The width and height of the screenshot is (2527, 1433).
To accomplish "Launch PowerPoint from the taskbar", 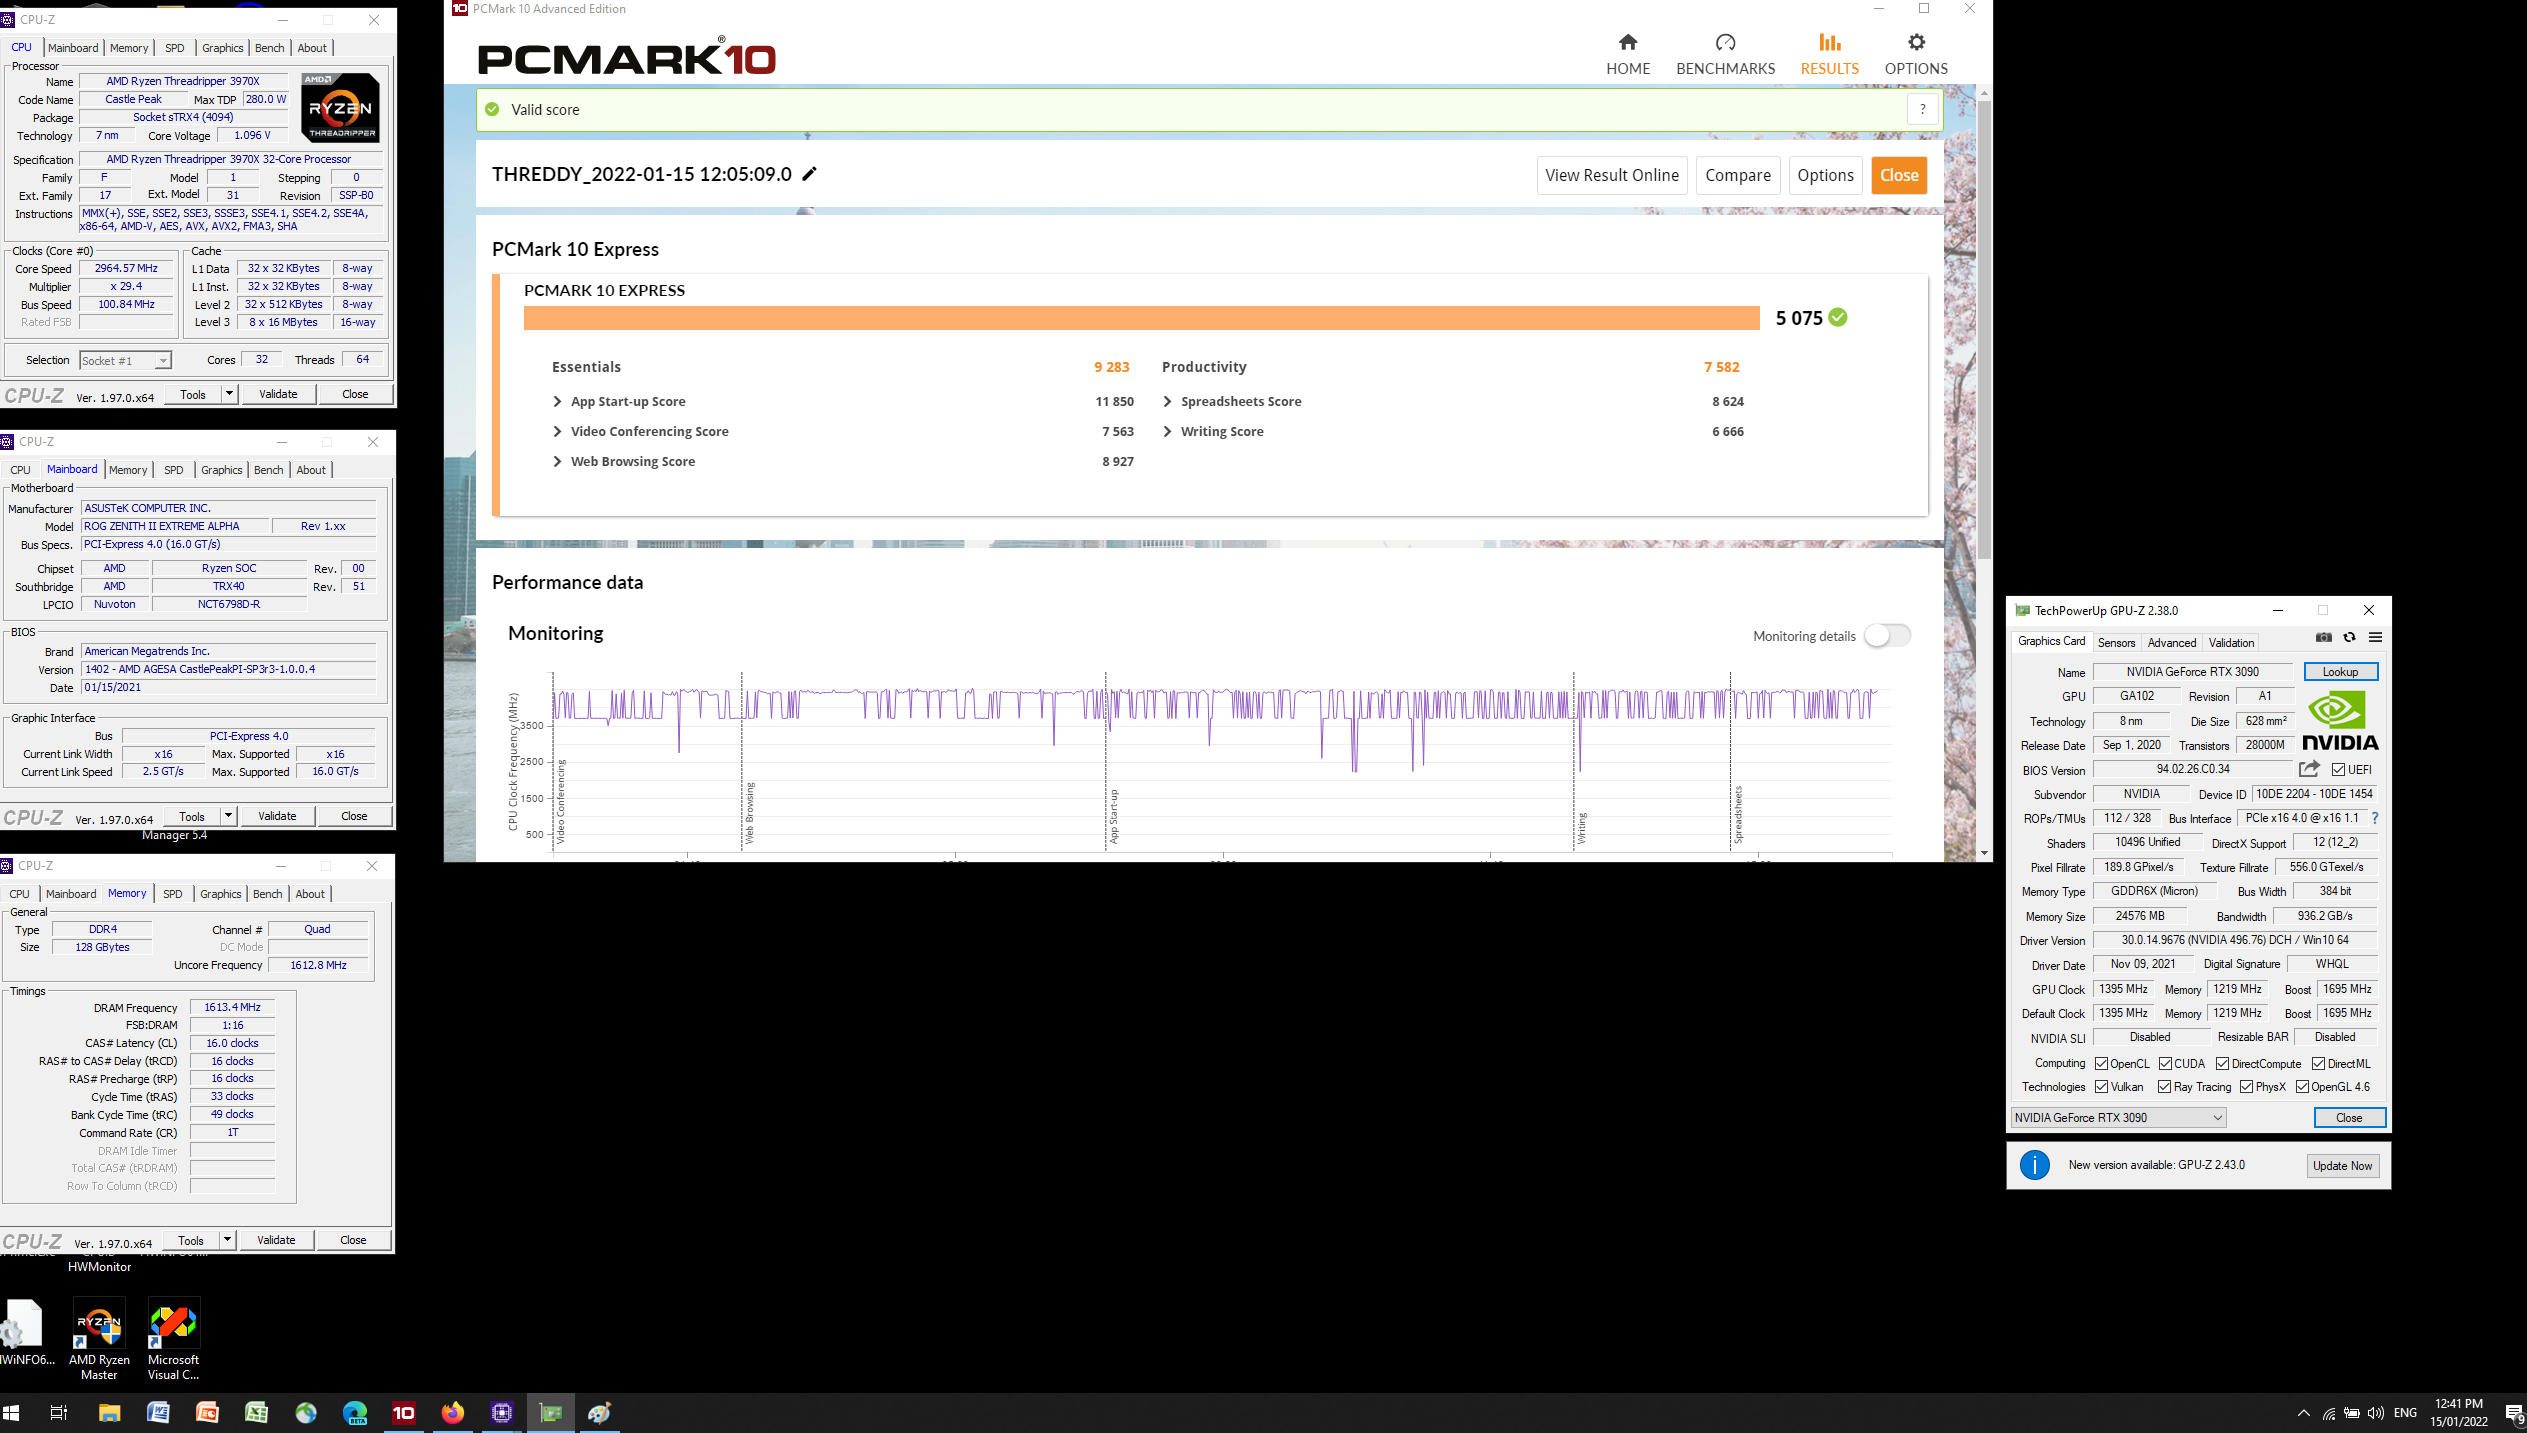I will 207,1412.
